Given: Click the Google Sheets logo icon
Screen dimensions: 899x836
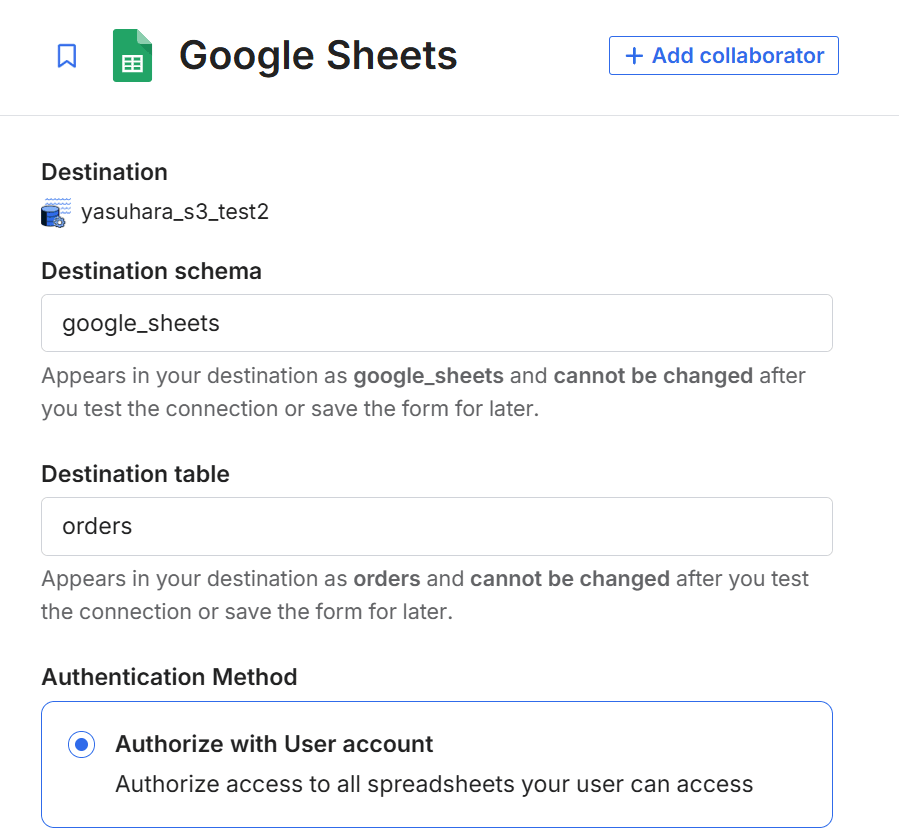Looking at the screenshot, I should 132,56.
